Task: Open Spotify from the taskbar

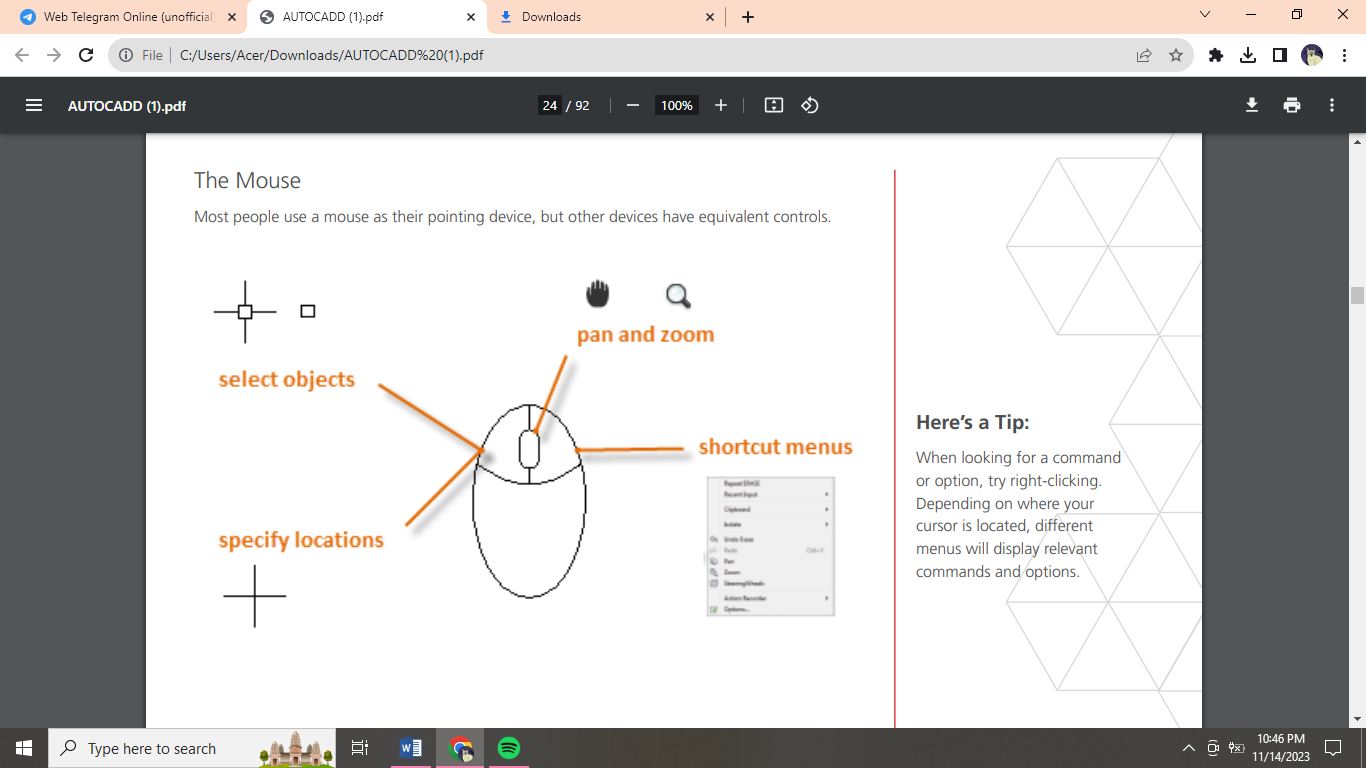Action: pyautogui.click(x=509, y=748)
